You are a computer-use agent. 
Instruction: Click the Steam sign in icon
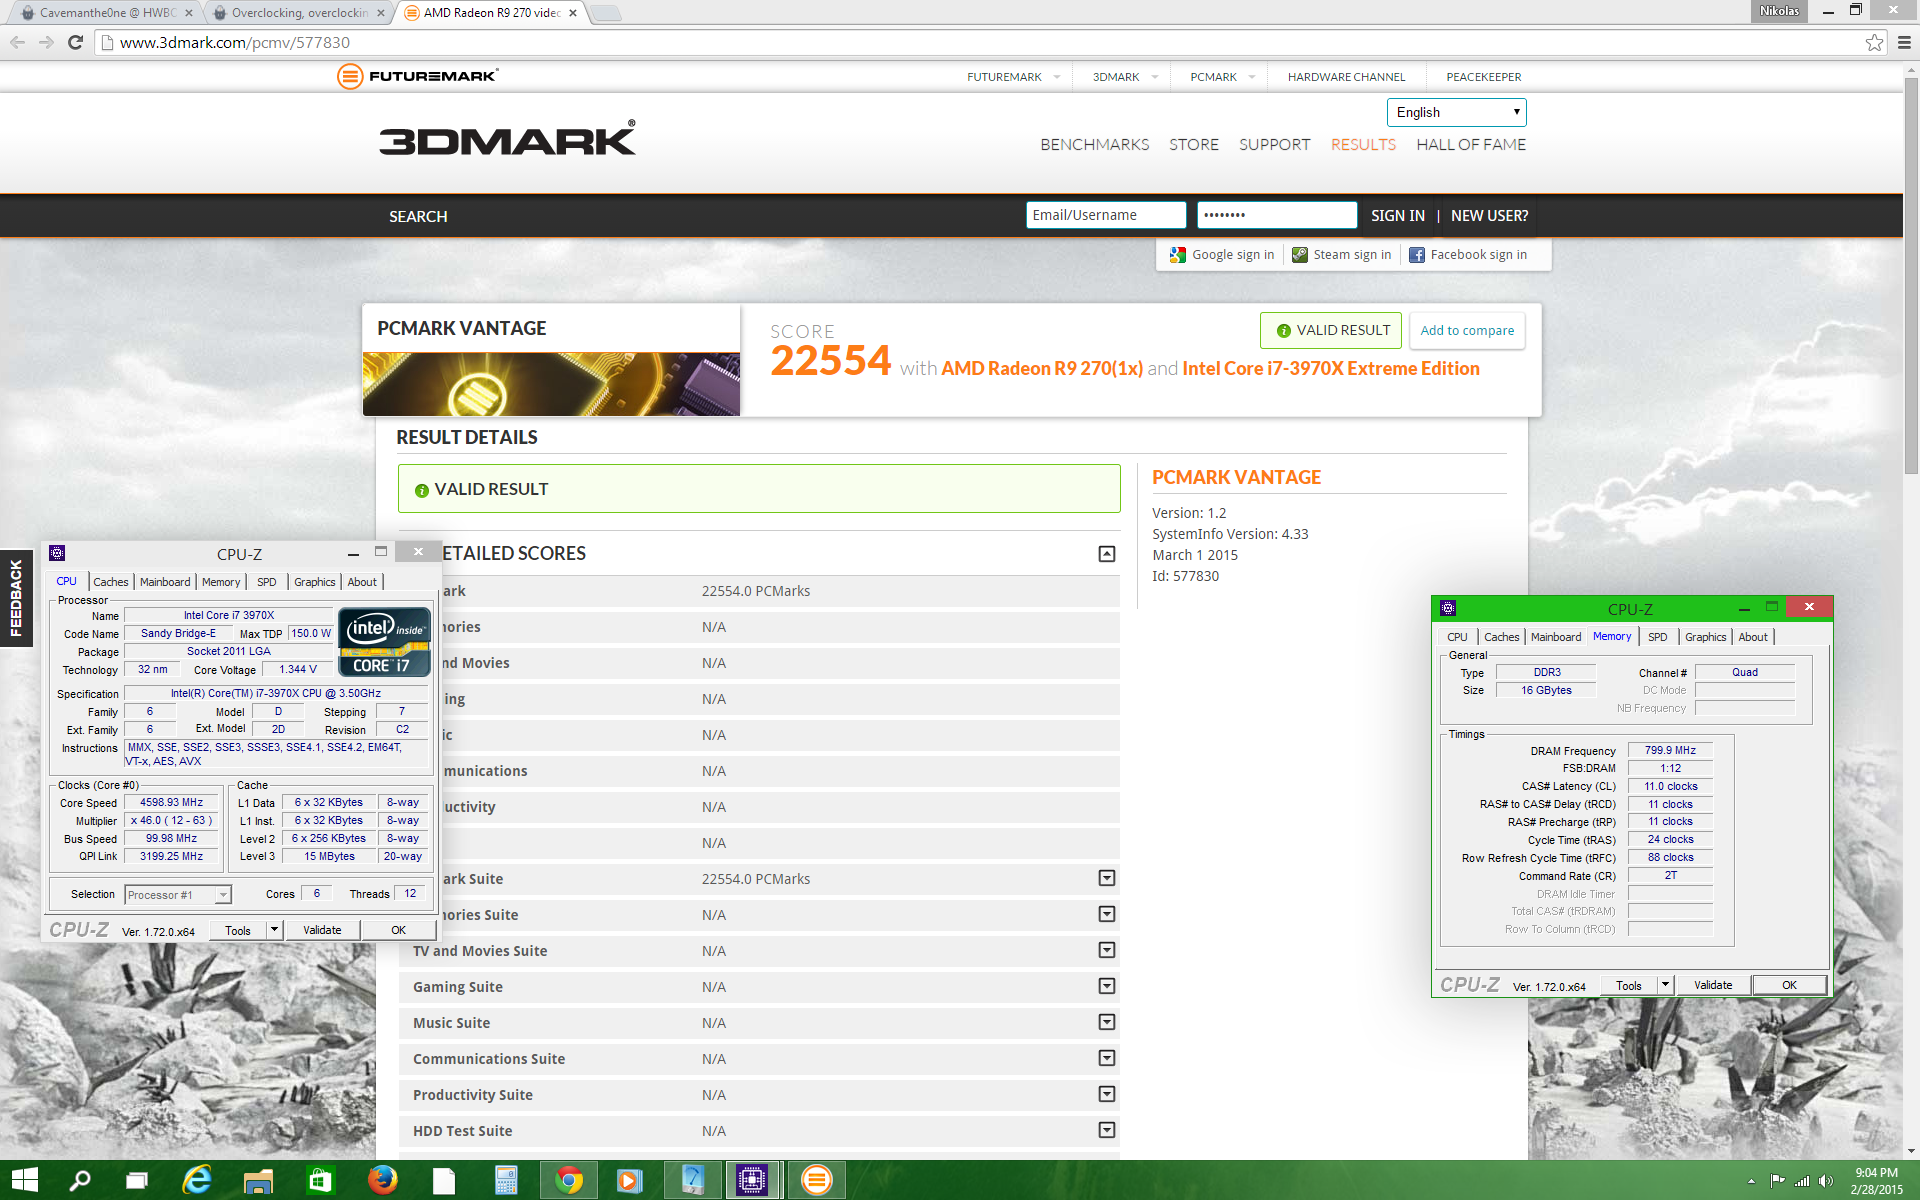(1300, 255)
